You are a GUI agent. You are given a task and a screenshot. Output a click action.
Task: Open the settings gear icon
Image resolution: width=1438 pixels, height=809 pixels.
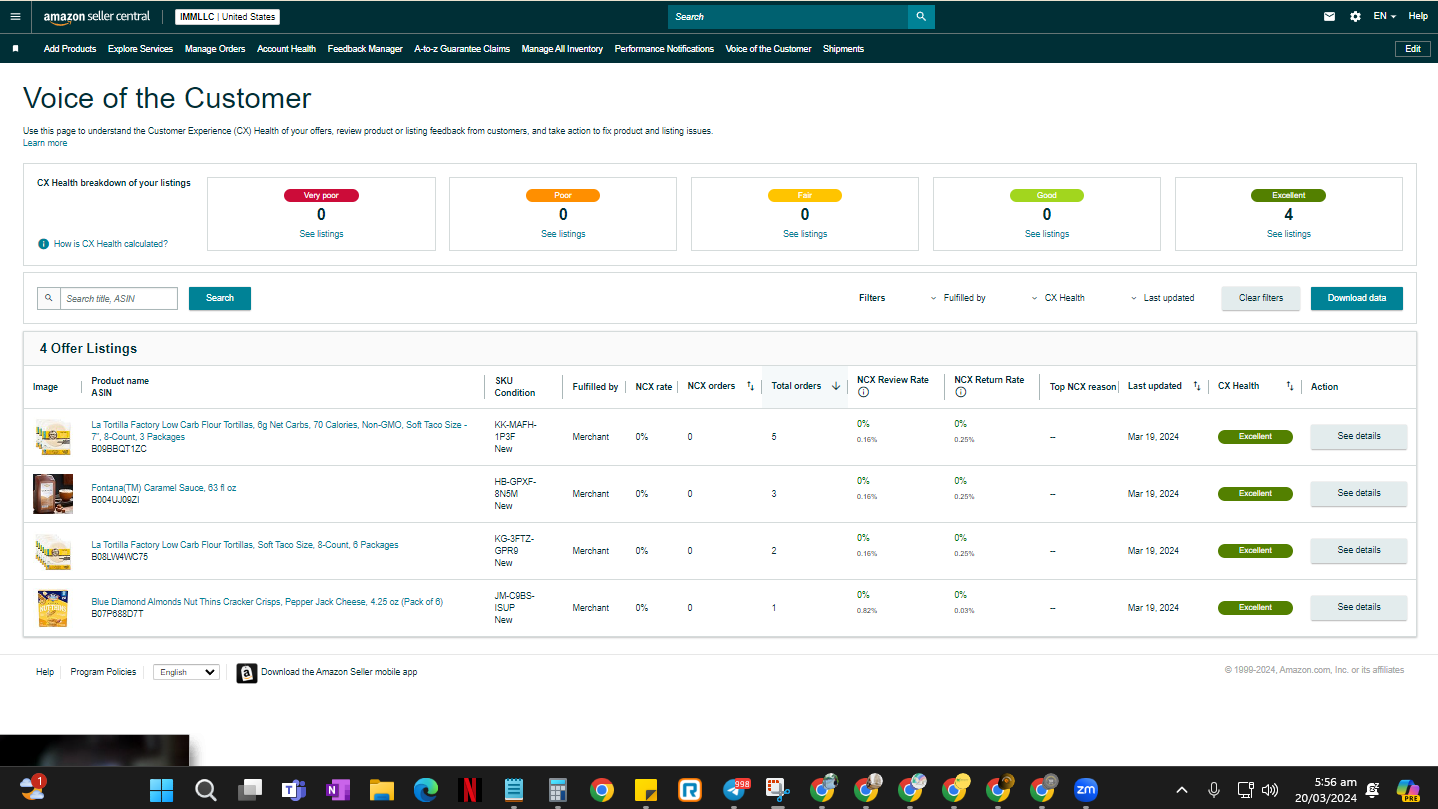point(1355,16)
